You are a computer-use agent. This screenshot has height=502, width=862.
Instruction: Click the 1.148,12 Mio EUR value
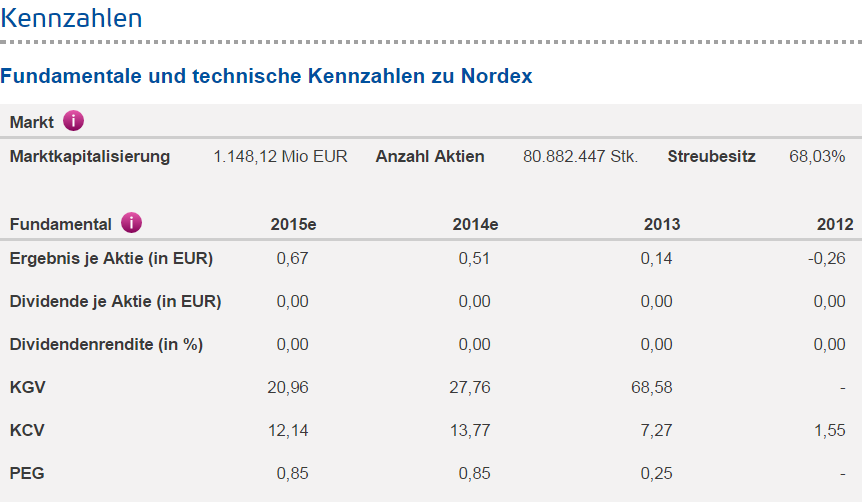(x=280, y=156)
